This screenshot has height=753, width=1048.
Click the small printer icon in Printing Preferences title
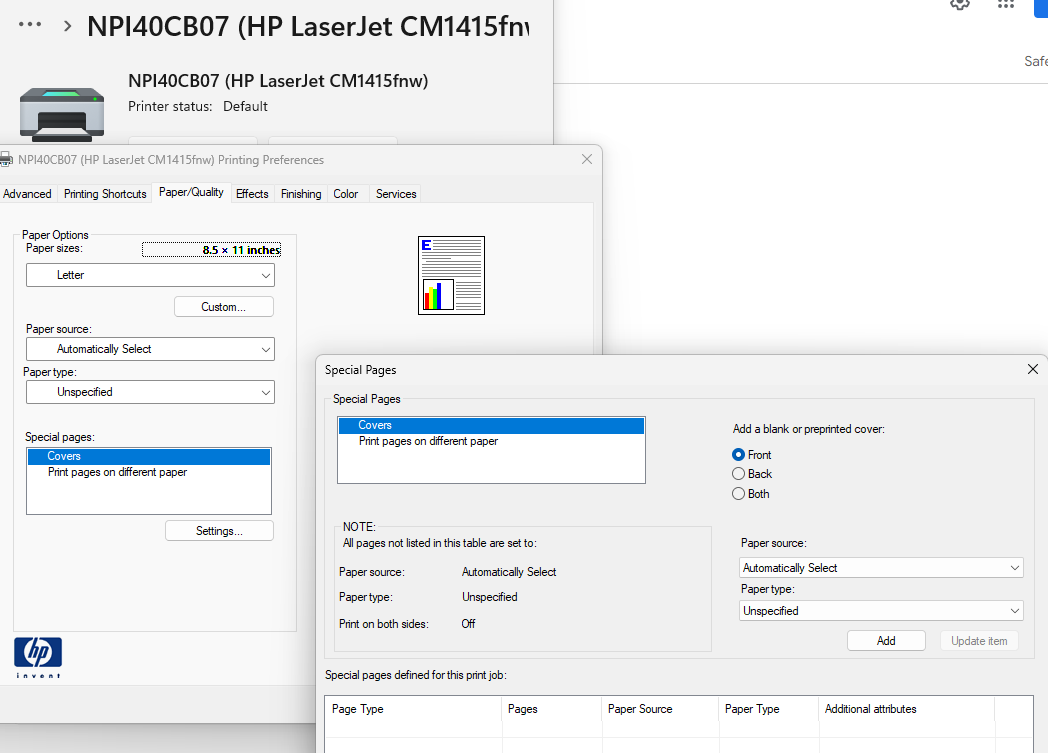coord(6,160)
